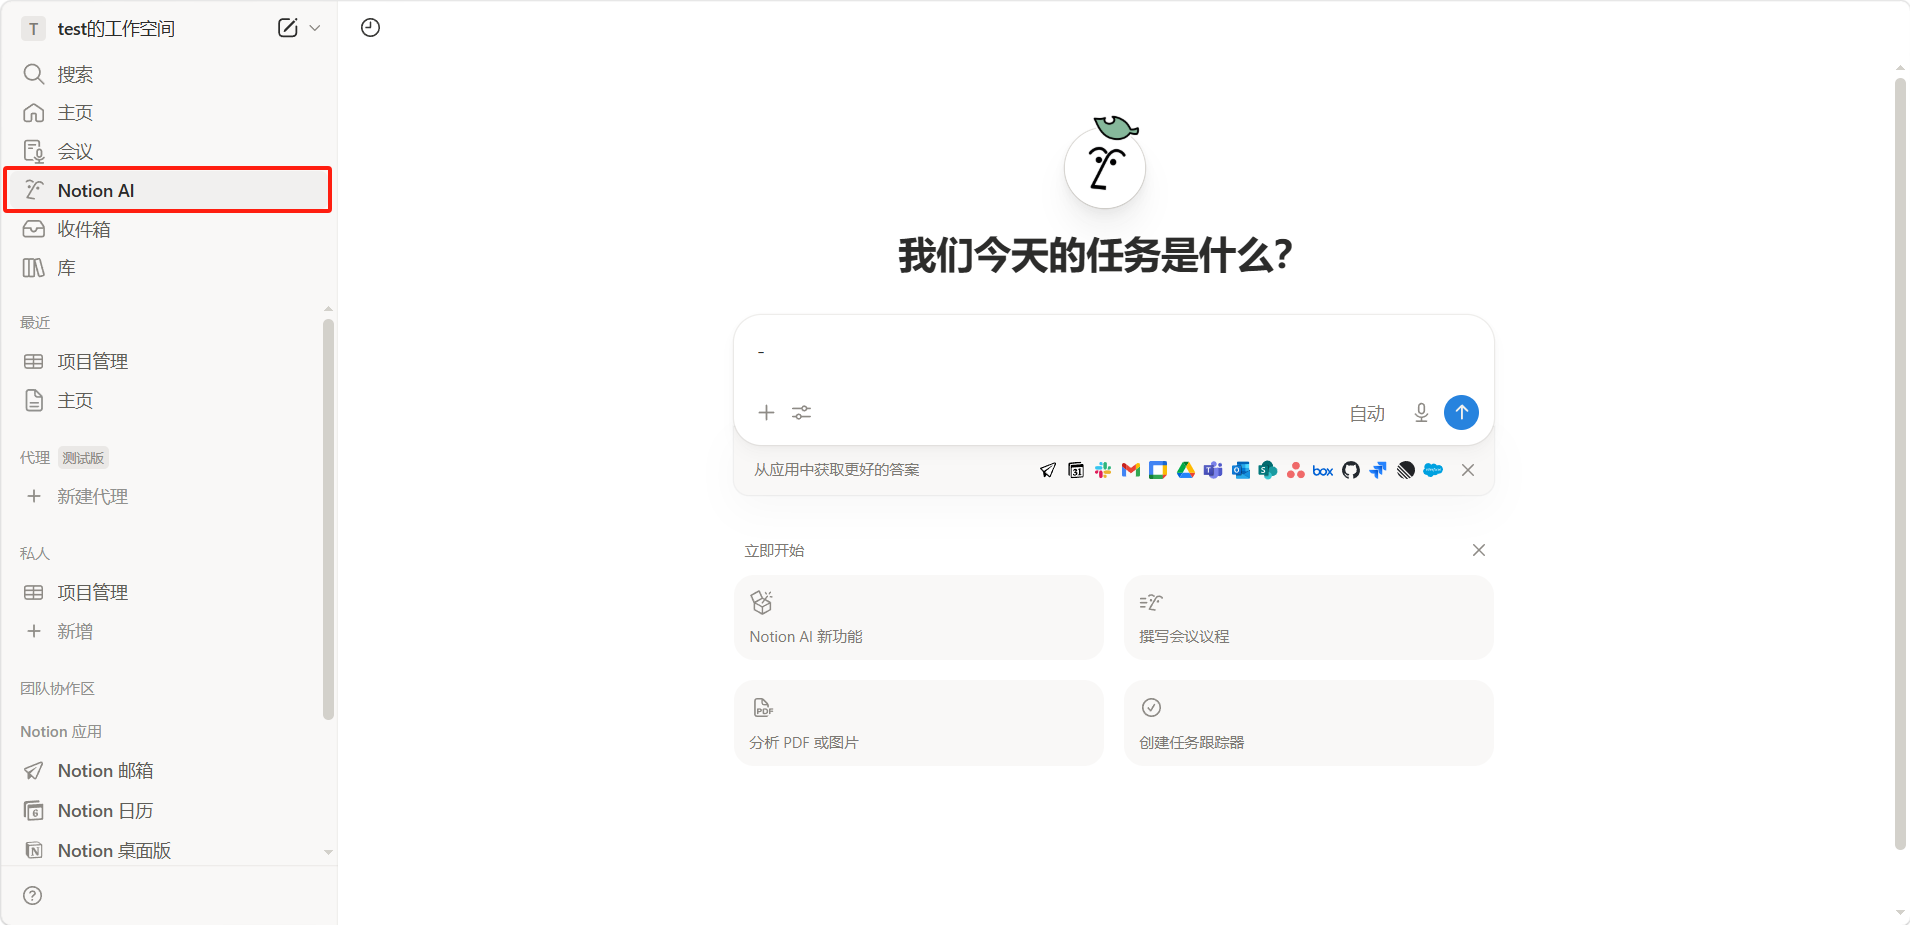Viewport: 1910px width, 925px height.
Task: Click the 撰写会议议程 suggestion card
Action: tap(1308, 617)
